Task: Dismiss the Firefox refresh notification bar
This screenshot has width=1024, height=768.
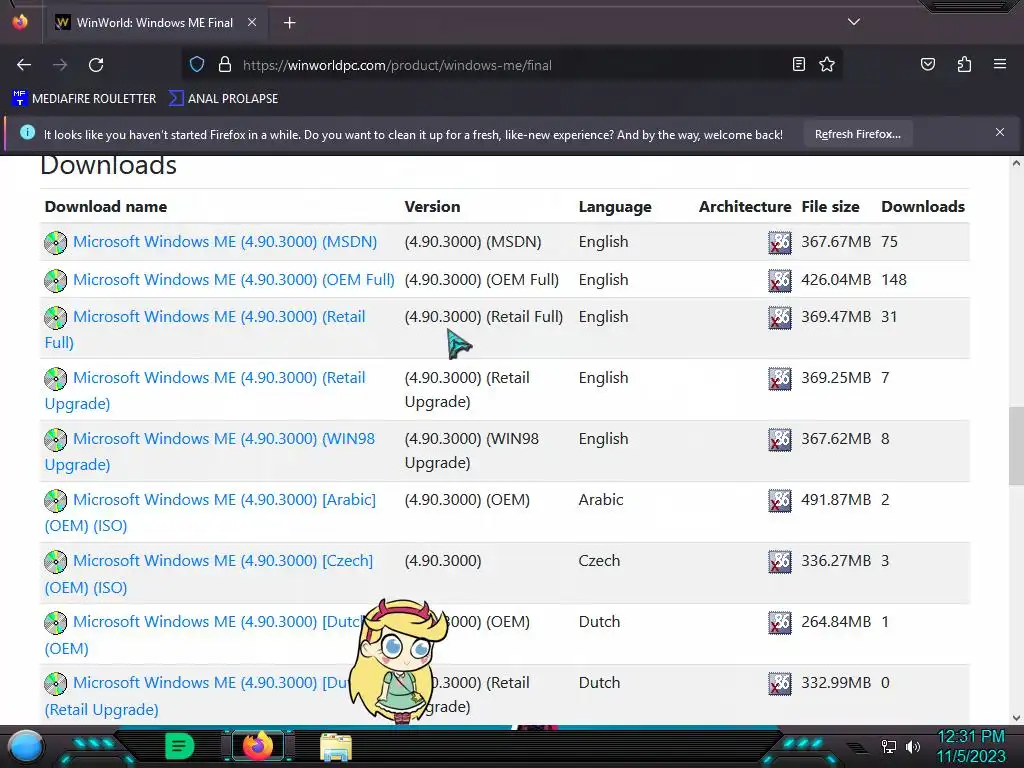Action: [x=1000, y=132]
